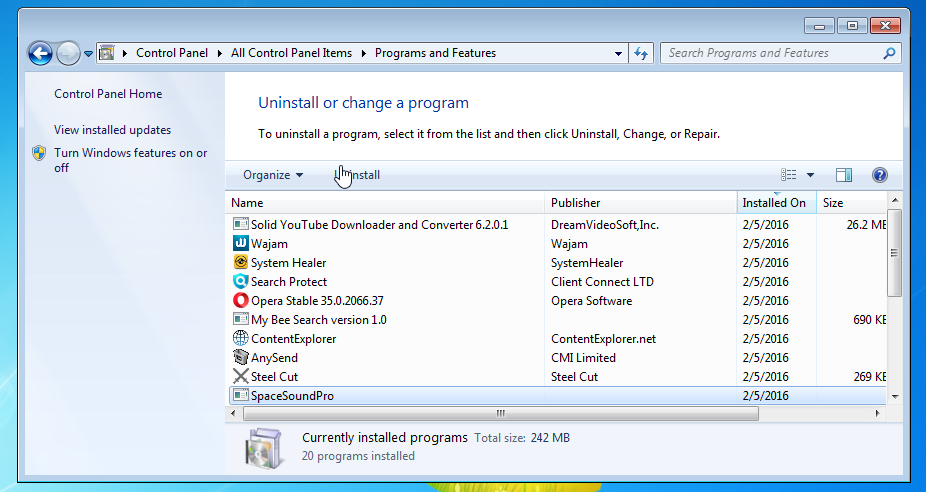Click publisher DreamVideoSoft,Inc.
Viewport: 926px width, 492px height.
[605, 225]
